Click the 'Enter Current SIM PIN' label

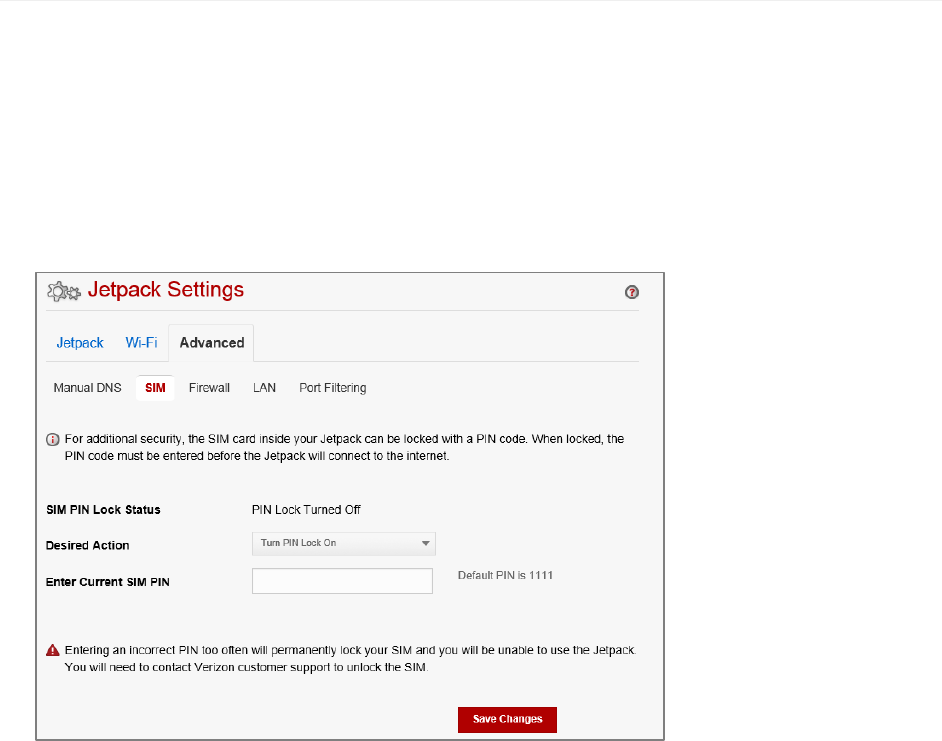pyautogui.click(x=108, y=582)
